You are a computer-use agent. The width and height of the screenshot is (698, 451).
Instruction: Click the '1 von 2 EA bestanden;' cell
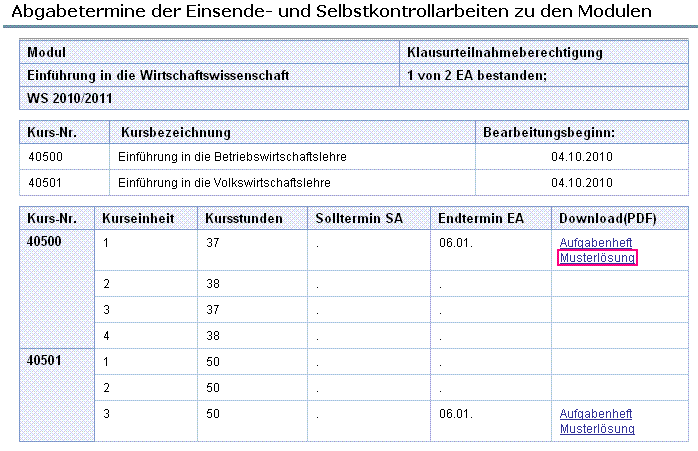click(x=544, y=75)
